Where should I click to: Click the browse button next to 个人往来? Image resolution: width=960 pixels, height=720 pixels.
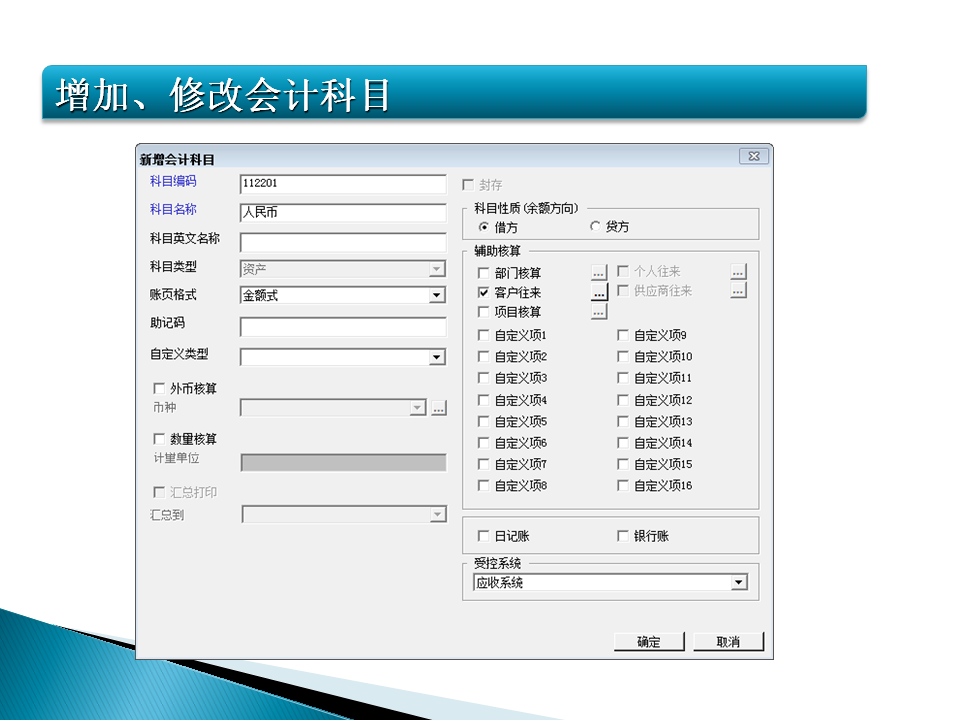(x=738, y=271)
